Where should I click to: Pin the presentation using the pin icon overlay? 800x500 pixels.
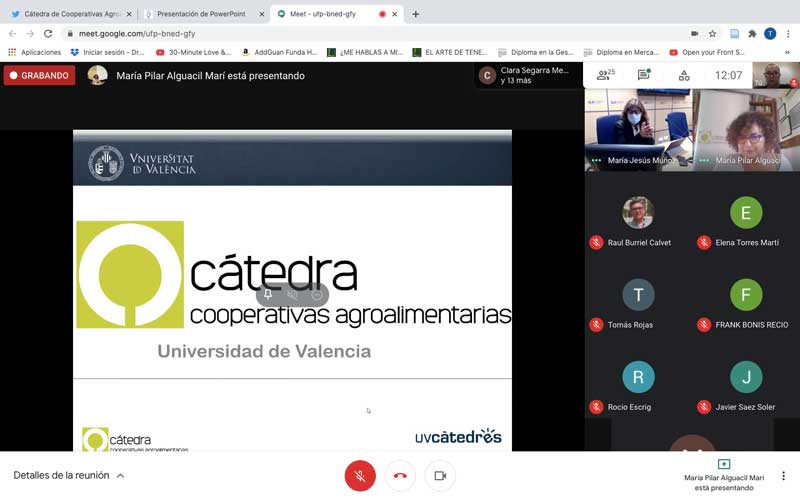point(268,294)
